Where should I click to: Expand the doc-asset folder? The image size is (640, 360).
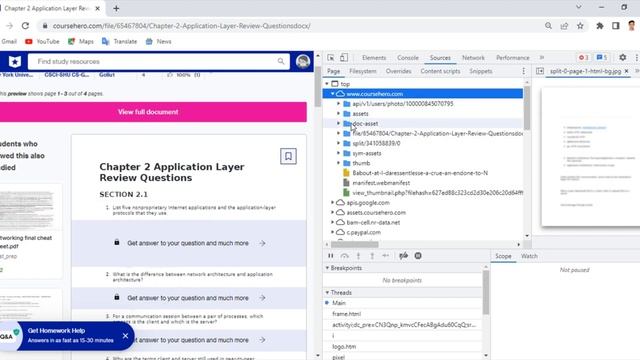[x=338, y=123]
